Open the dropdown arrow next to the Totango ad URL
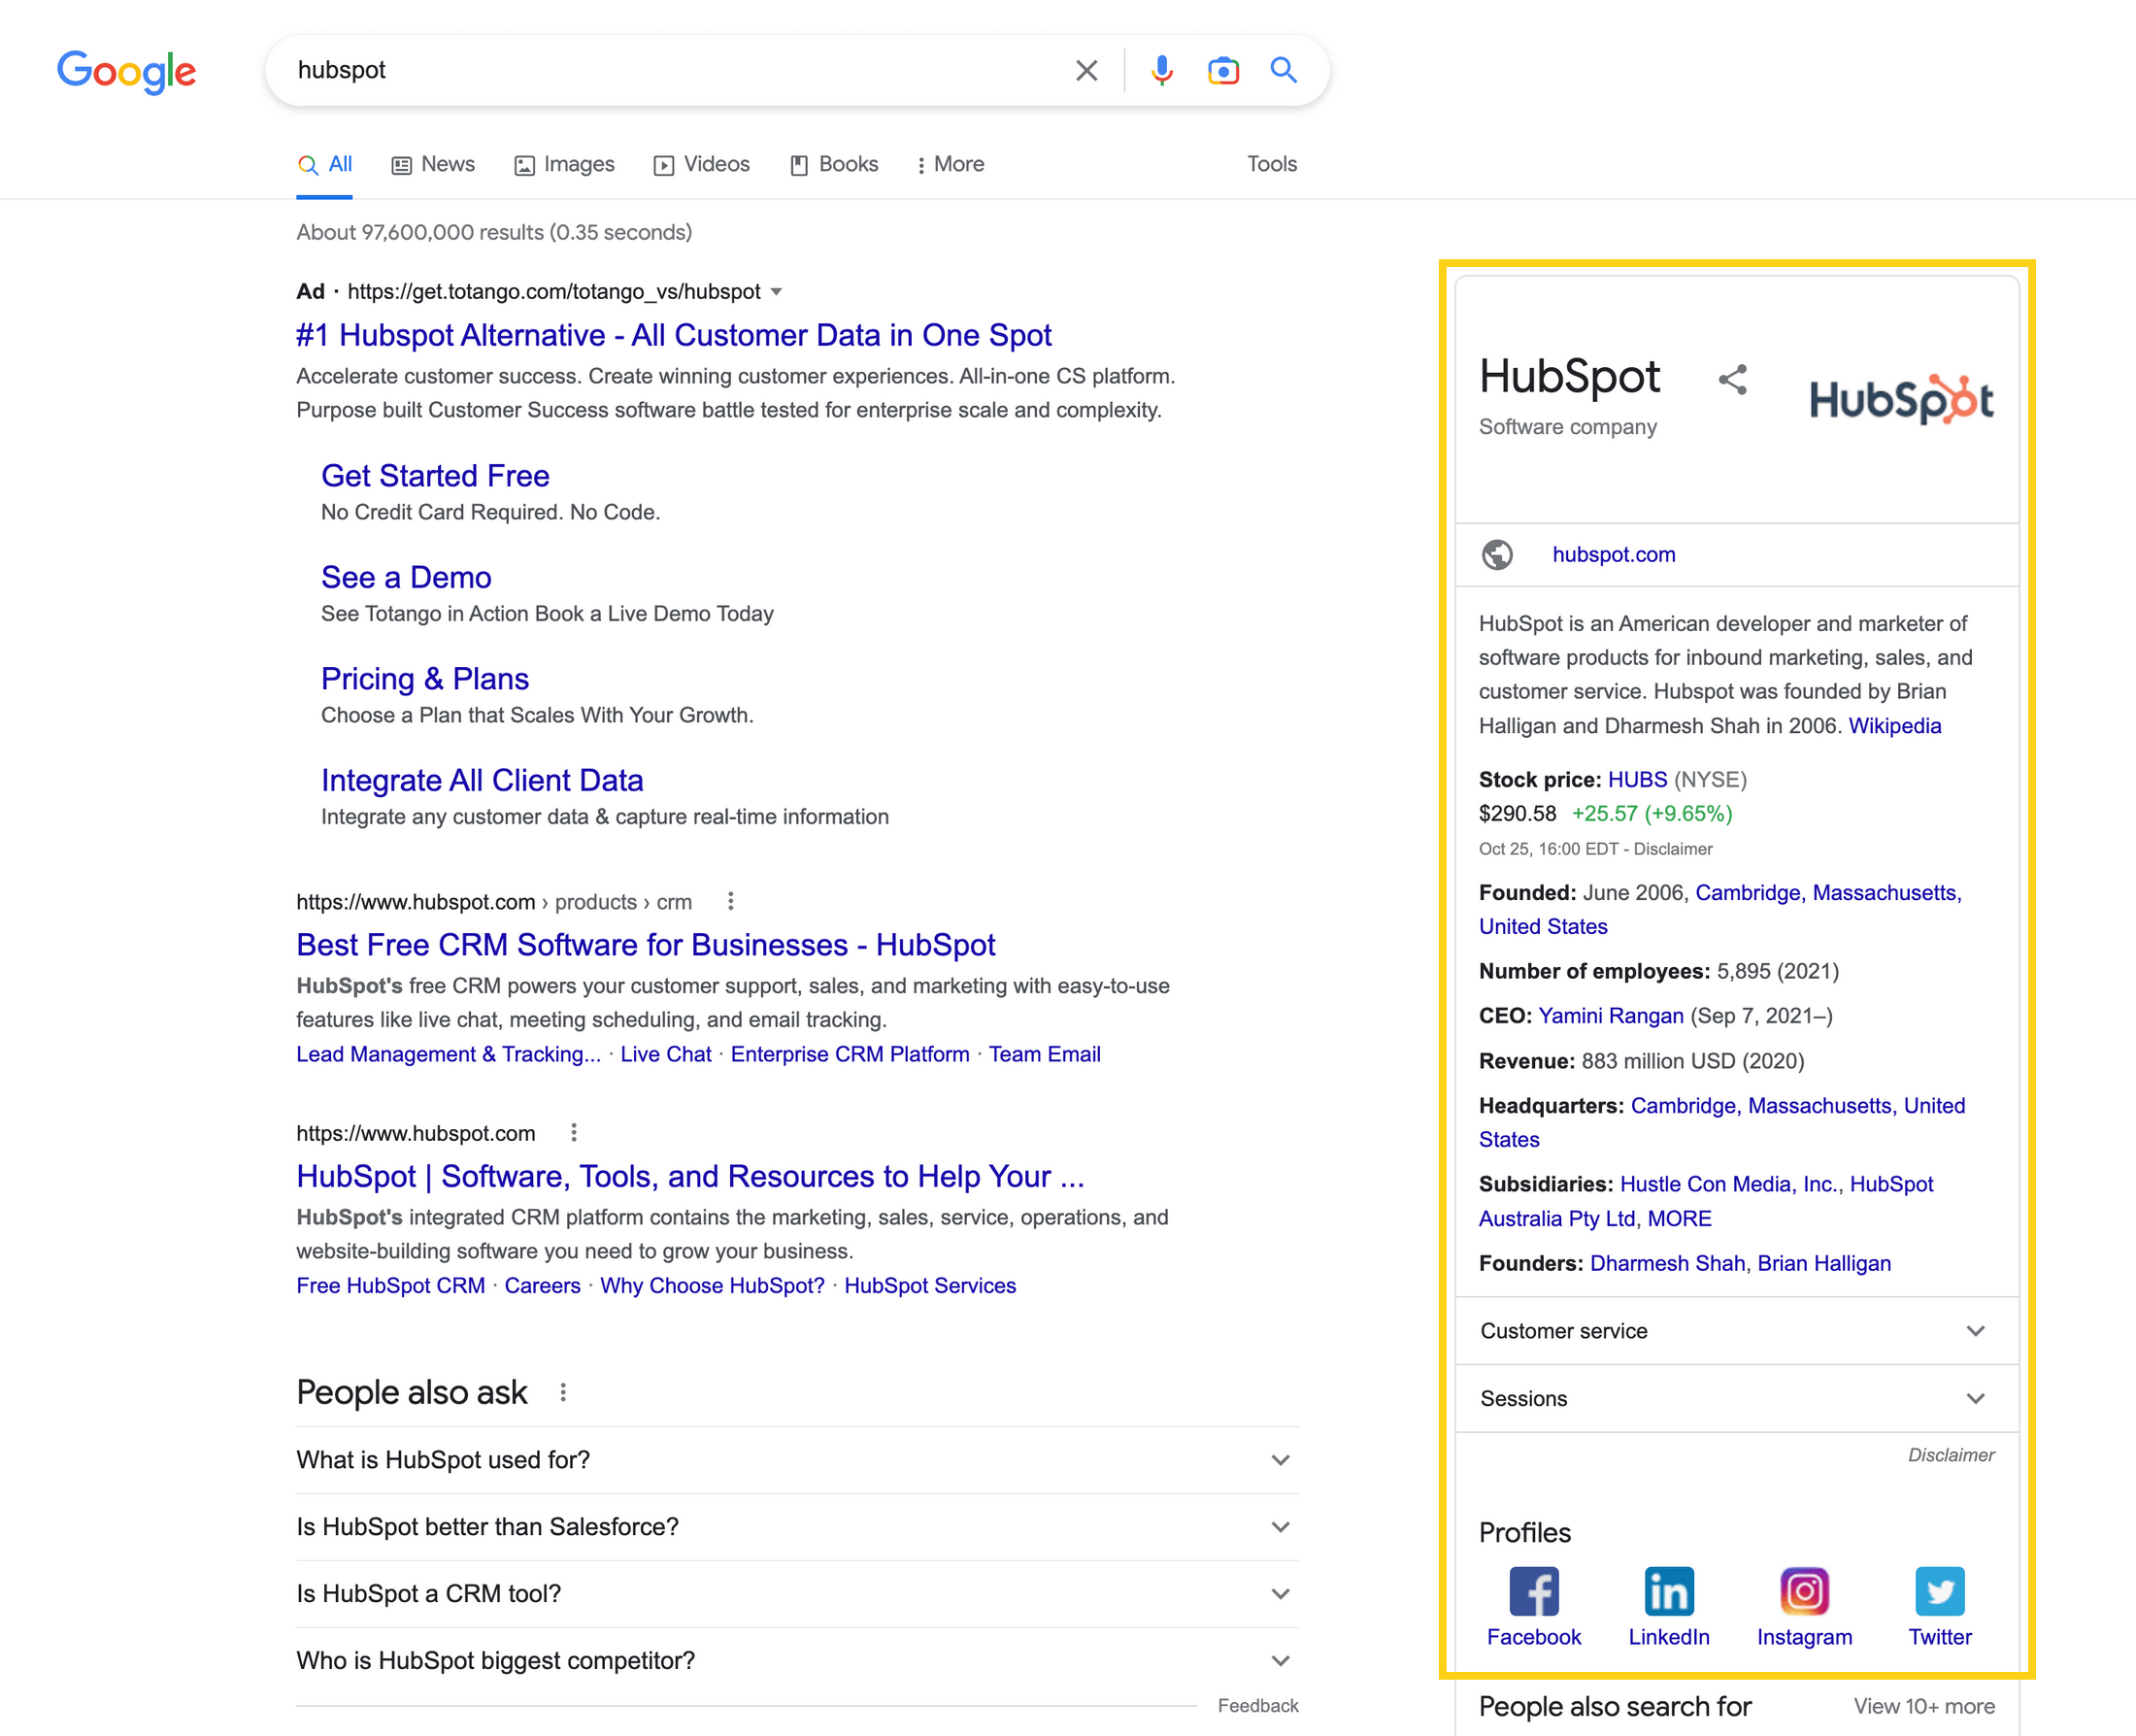 (776, 292)
